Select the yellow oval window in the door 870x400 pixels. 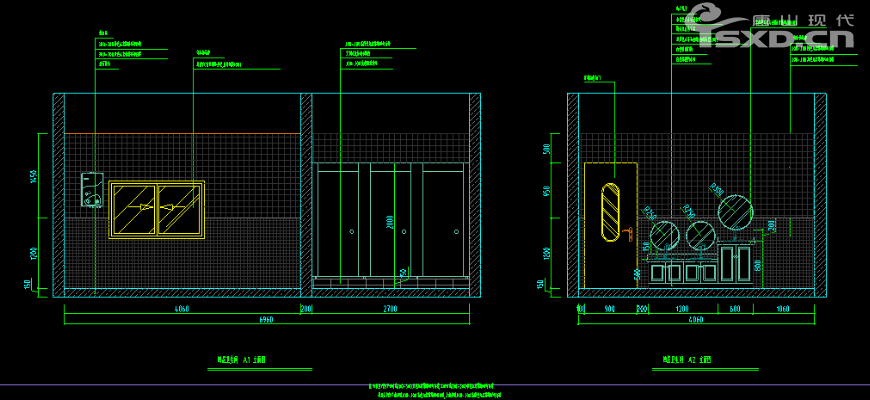tap(610, 211)
